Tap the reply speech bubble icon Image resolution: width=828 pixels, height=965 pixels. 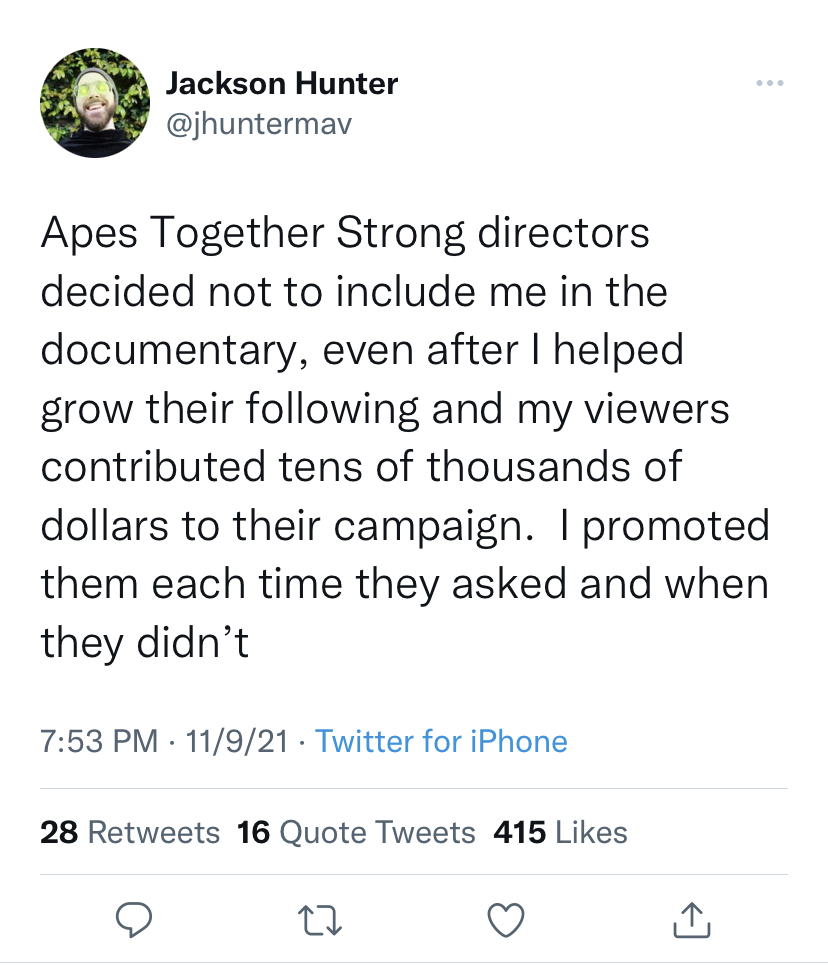click(132, 920)
